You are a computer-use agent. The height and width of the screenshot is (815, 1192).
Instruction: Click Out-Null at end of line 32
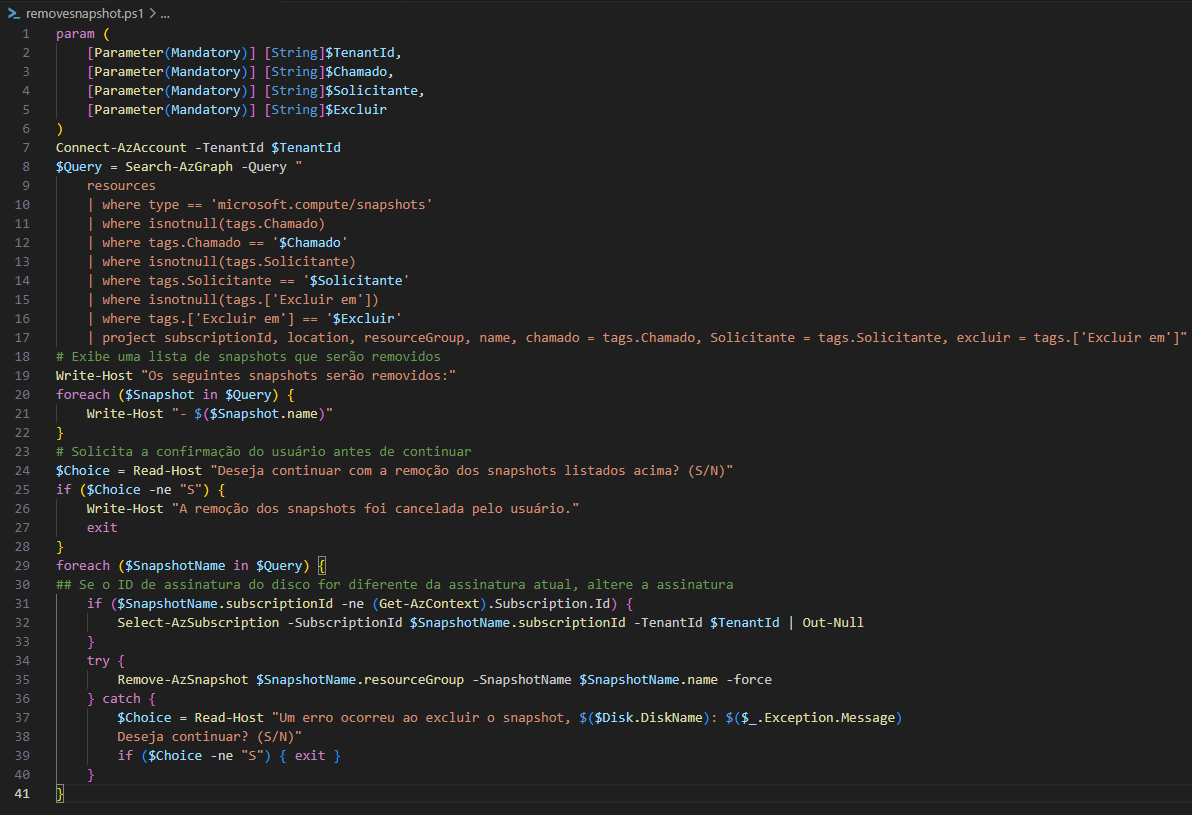[x=832, y=622]
